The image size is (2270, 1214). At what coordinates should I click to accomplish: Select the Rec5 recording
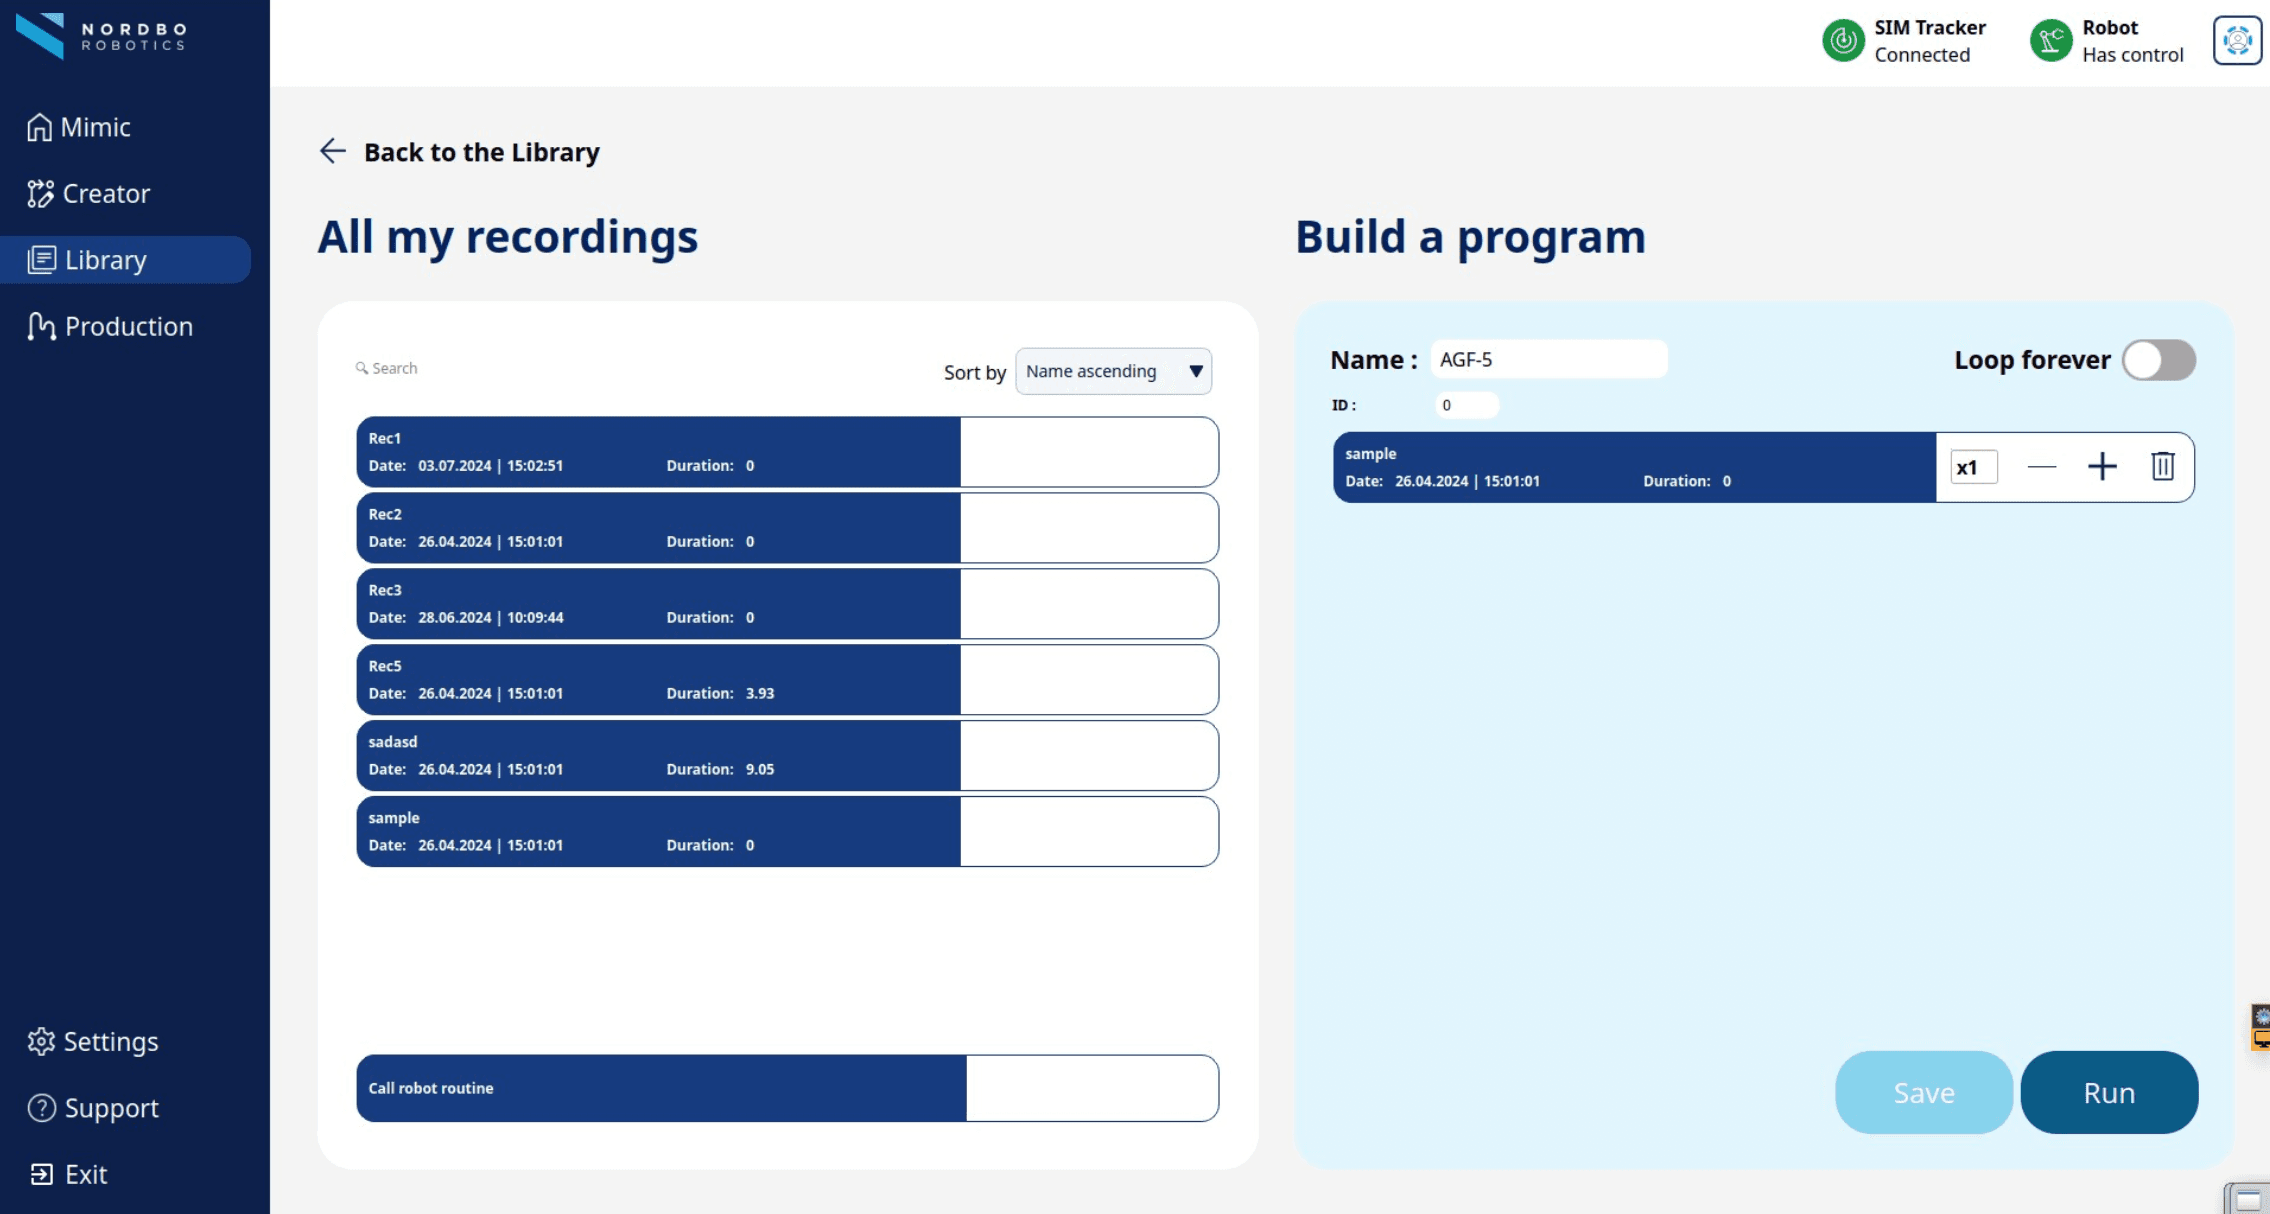(658, 679)
